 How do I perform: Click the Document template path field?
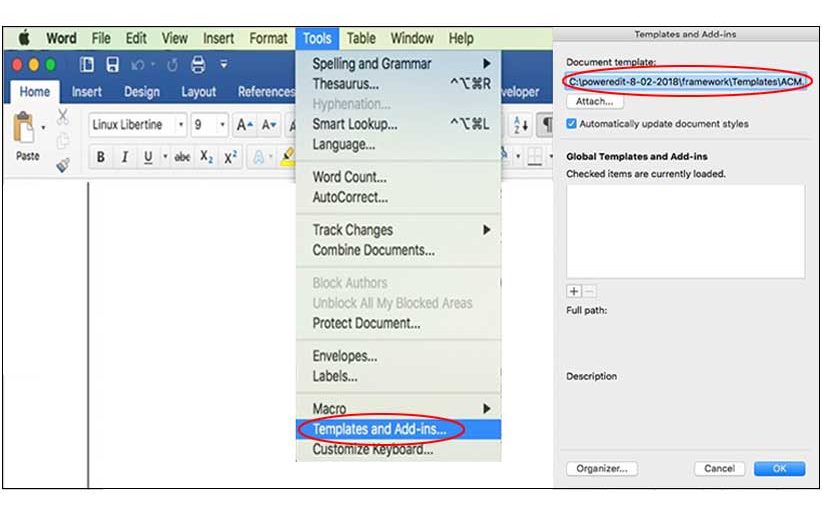[686, 82]
